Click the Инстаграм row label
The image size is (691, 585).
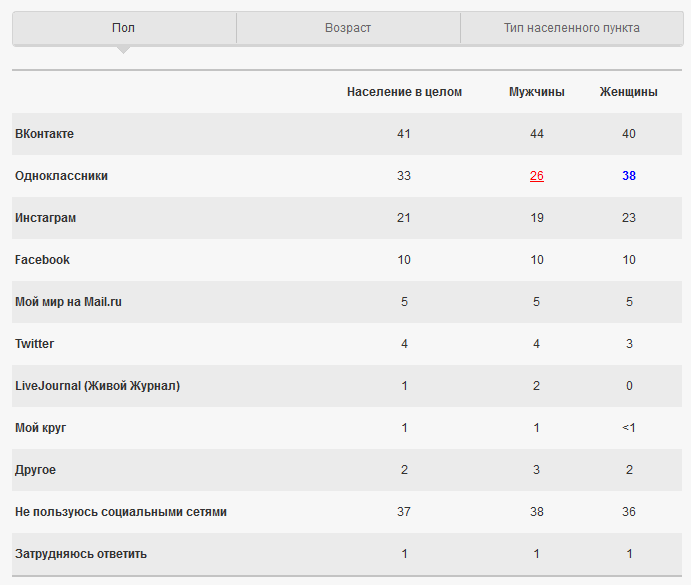[x=46, y=218]
